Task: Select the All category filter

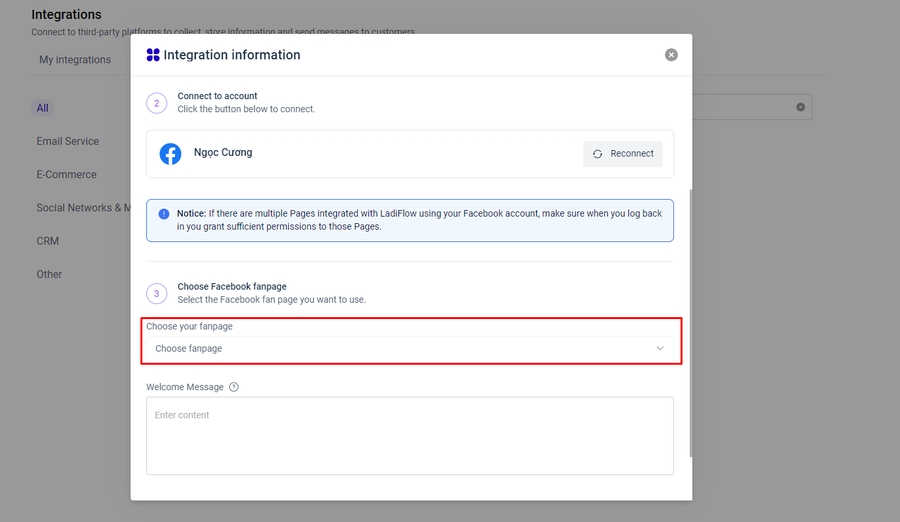Action: pos(42,108)
